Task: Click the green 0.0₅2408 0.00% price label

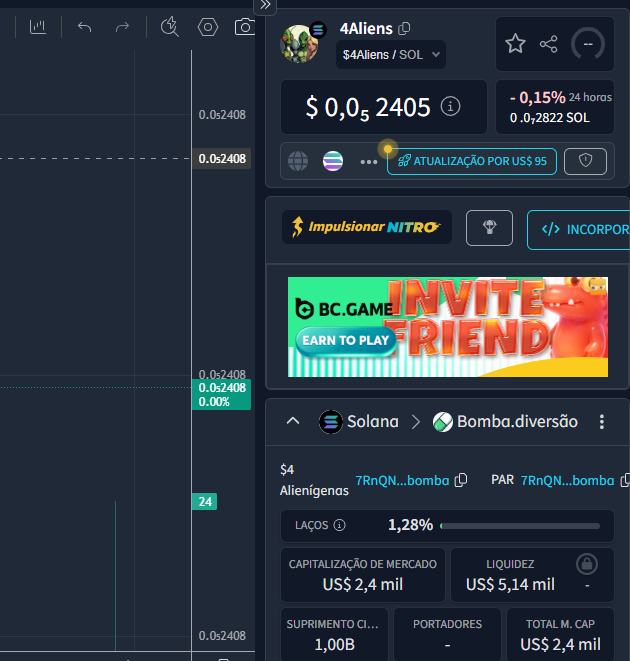Action: tap(221, 395)
